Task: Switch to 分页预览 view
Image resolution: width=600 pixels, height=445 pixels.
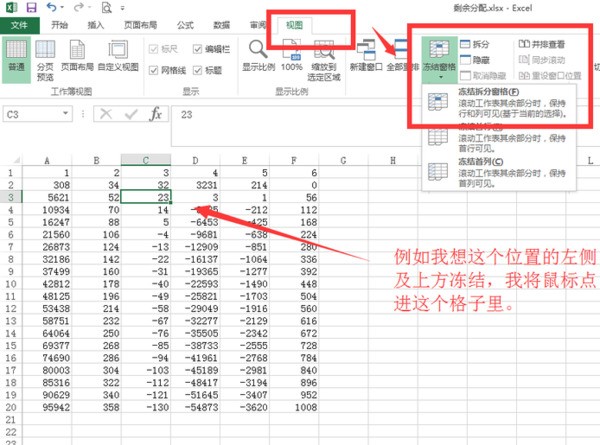Action: point(45,60)
